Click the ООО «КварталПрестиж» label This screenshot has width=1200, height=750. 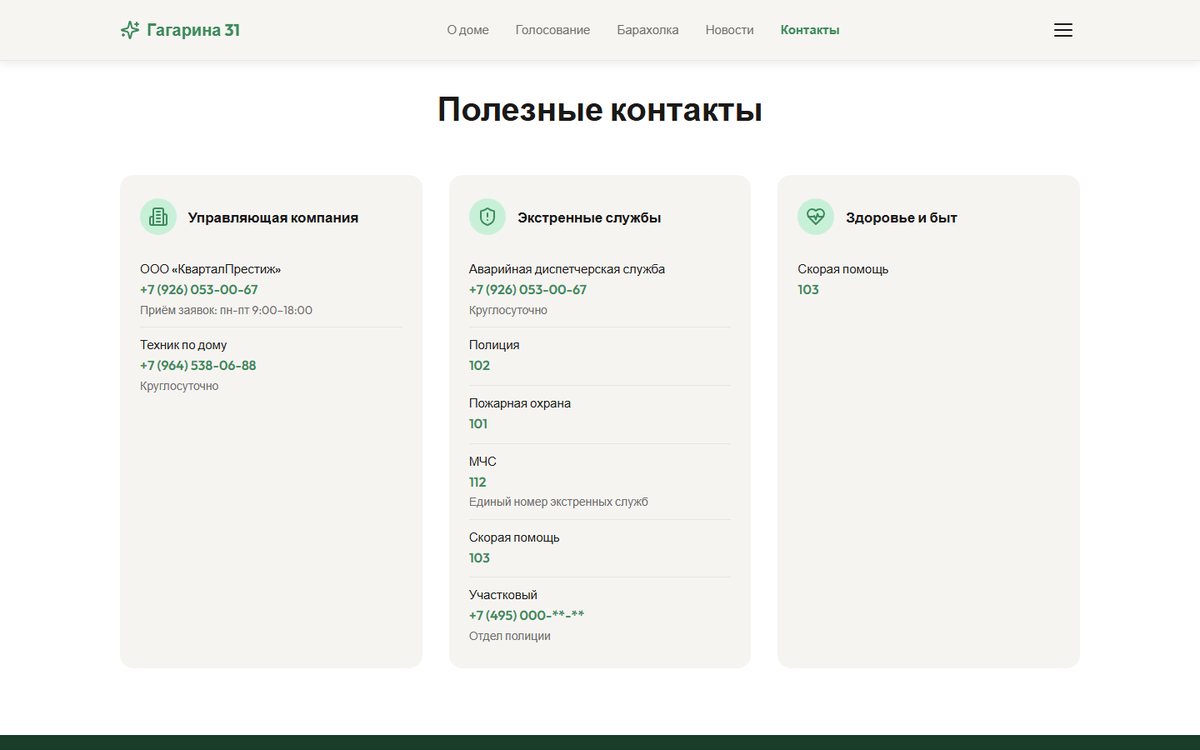(211, 269)
